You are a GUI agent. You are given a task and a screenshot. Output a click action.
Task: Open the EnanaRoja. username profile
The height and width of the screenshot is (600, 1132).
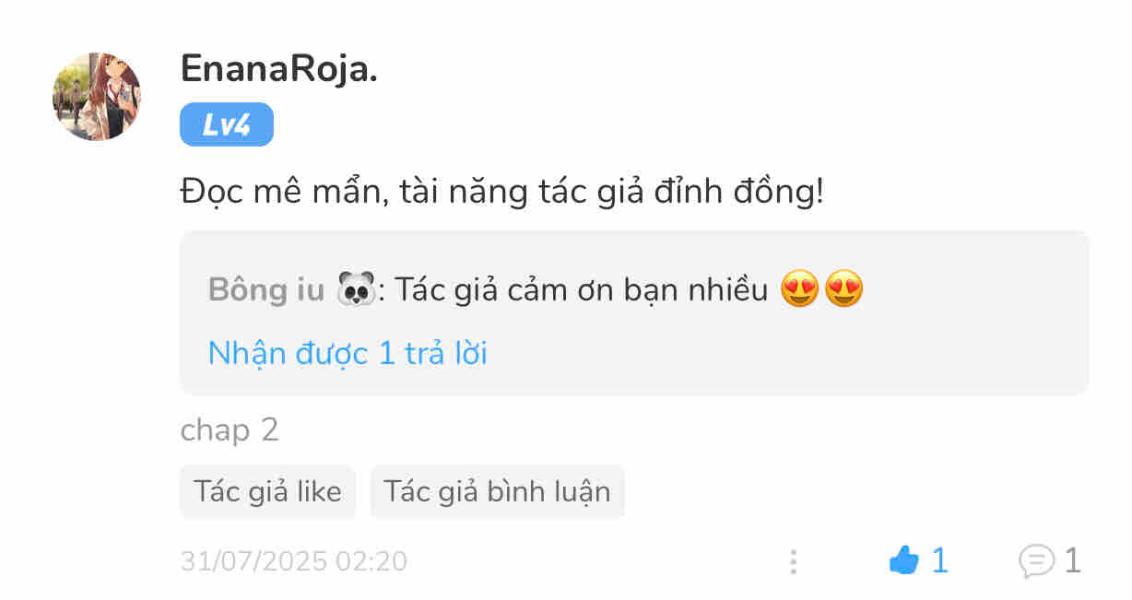coord(279,68)
